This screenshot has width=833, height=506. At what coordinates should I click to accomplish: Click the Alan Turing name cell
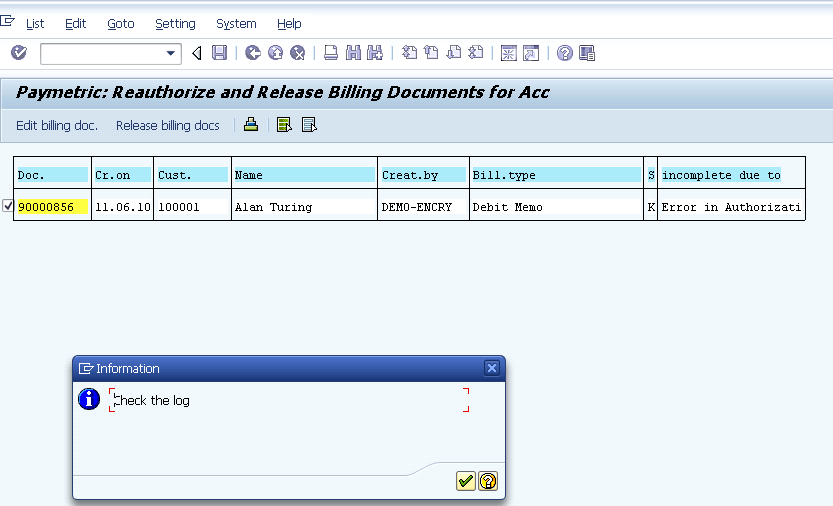304,207
